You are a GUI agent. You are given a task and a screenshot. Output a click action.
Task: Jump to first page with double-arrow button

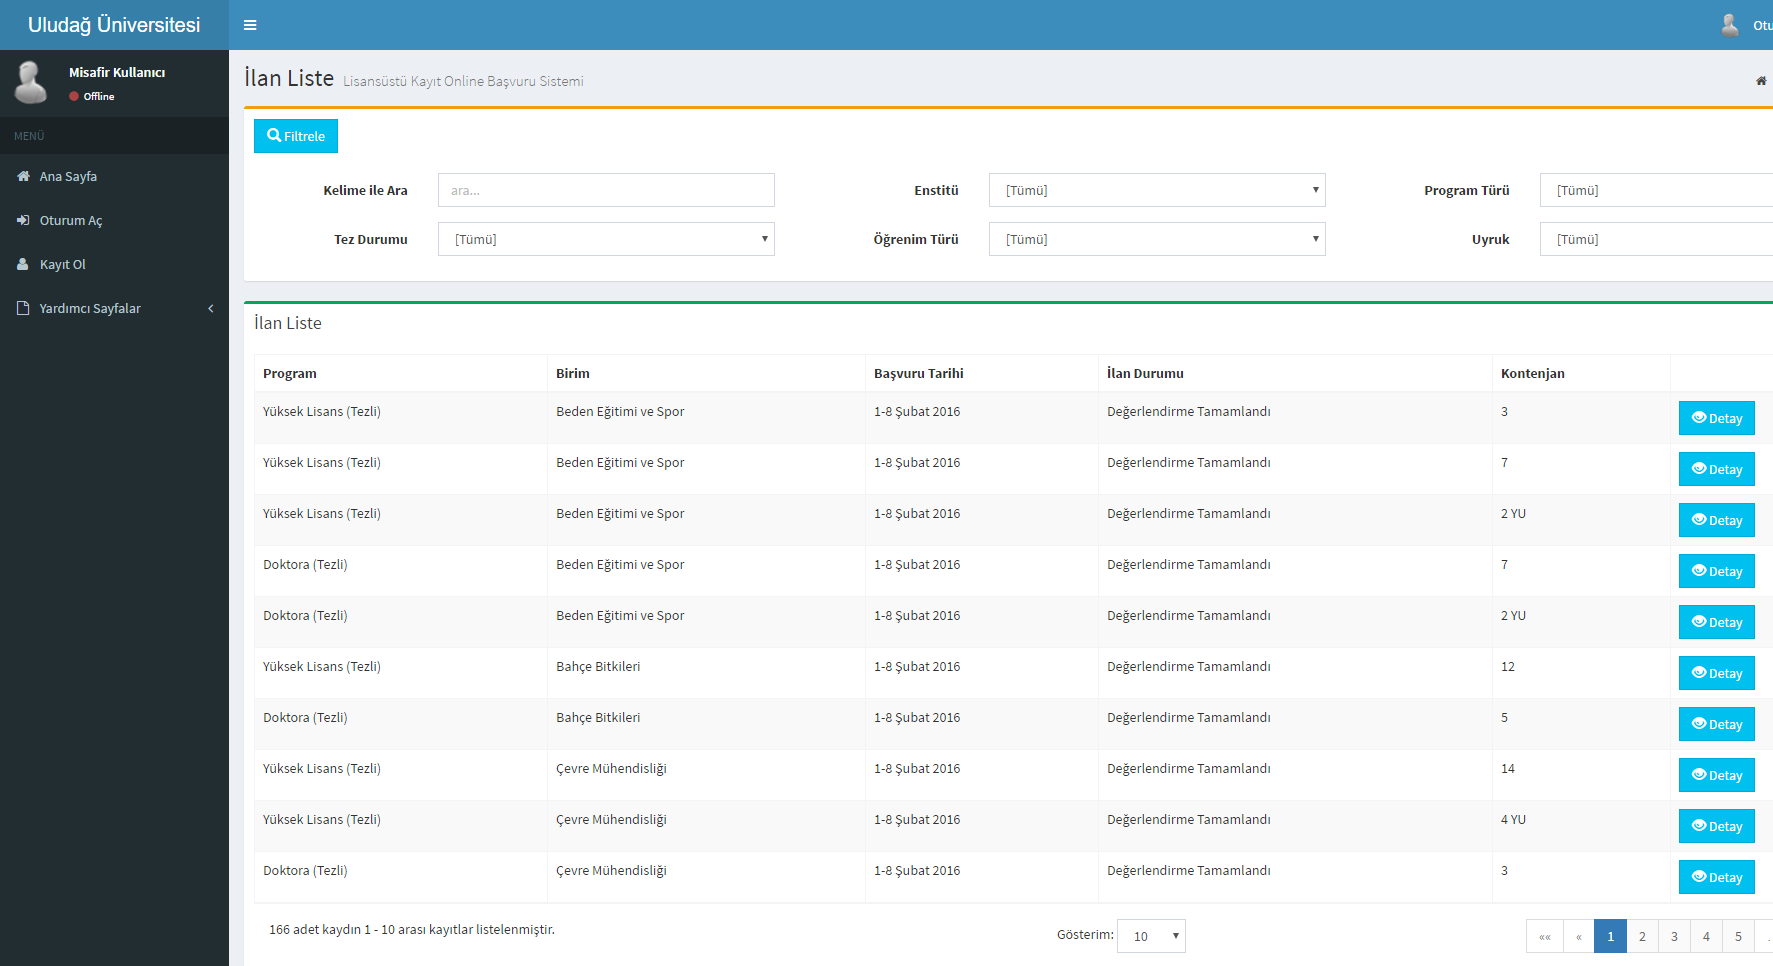[1545, 936]
